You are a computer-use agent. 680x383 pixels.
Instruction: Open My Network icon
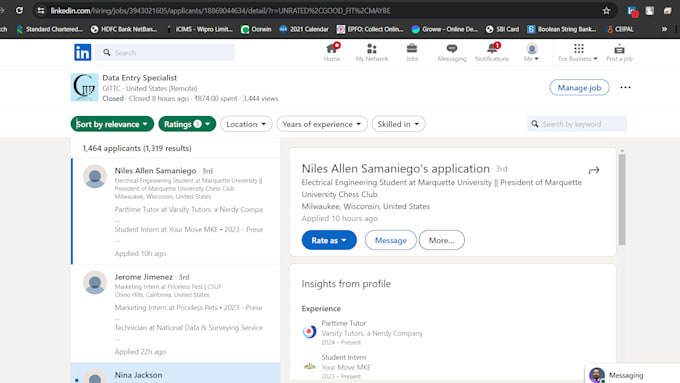(x=372, y=52)
